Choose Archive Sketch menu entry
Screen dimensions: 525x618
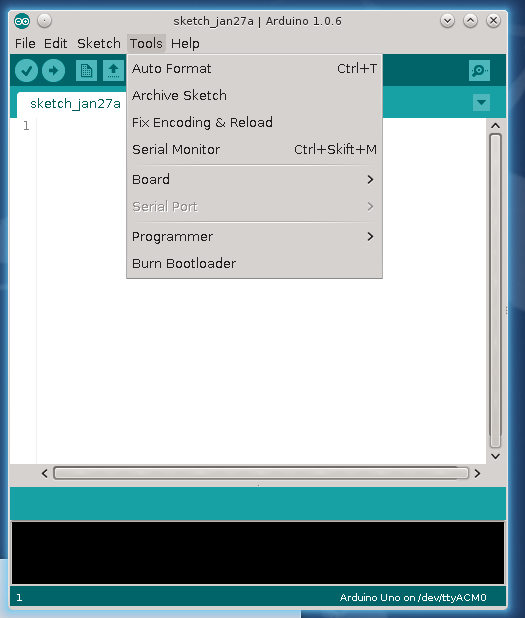(x=254, y=95)
